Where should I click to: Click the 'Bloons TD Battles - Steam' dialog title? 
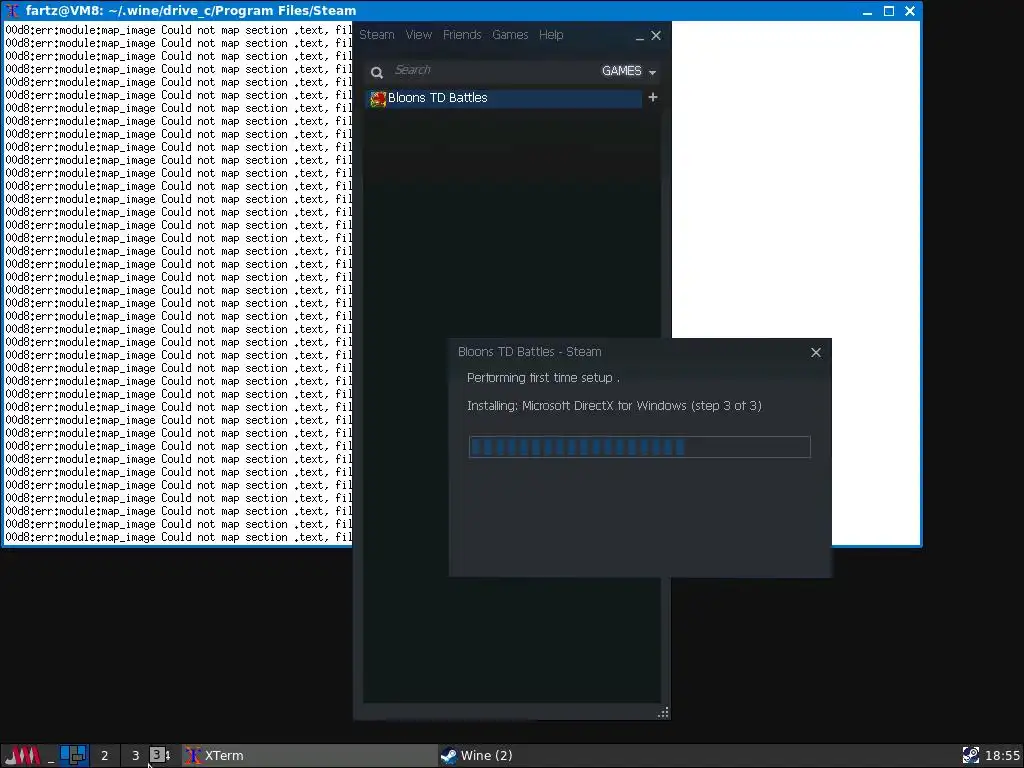pos(530,352)
